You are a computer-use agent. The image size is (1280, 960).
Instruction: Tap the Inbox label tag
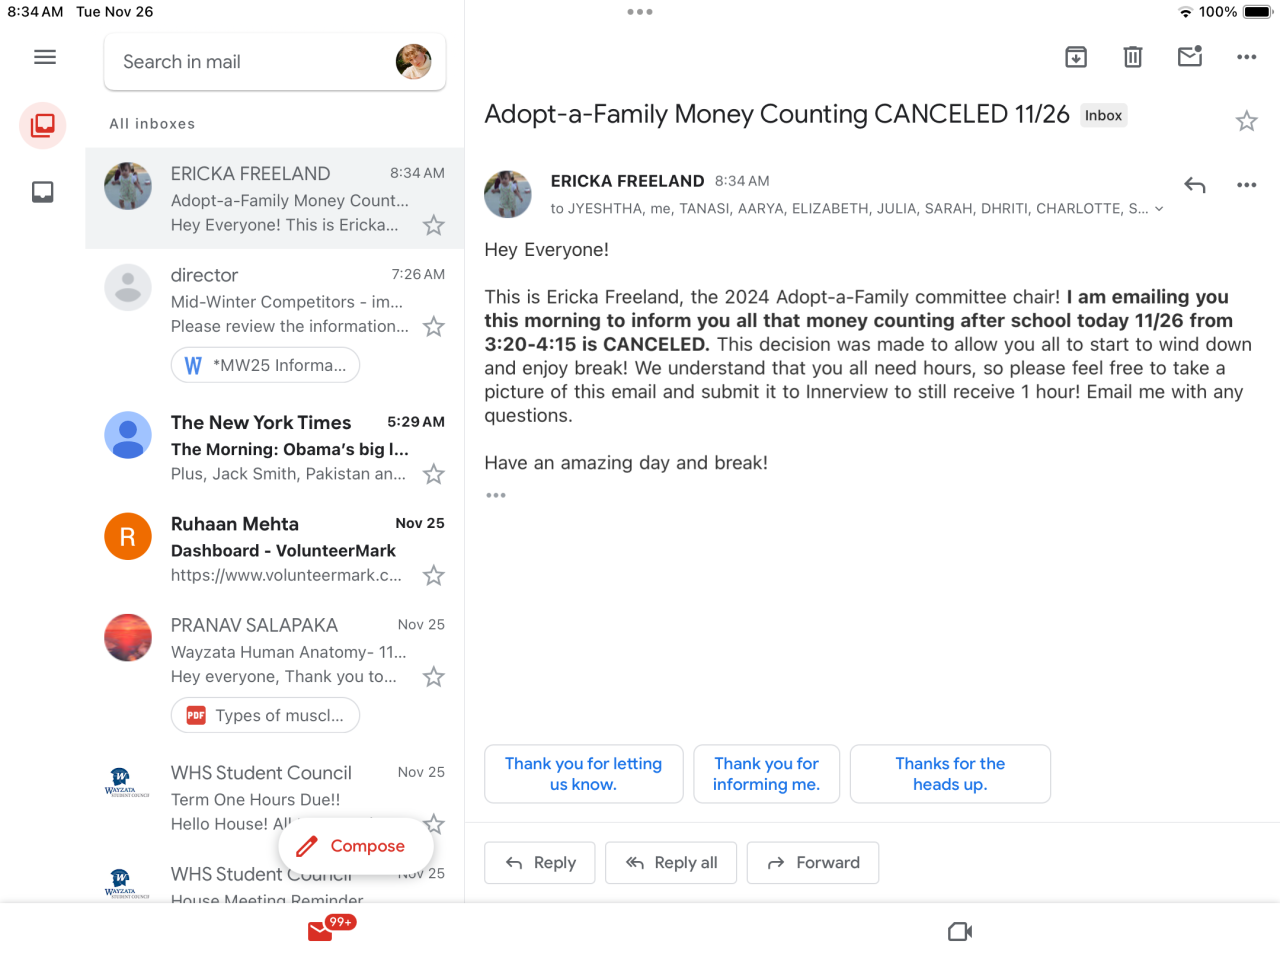click(1104, 115)
